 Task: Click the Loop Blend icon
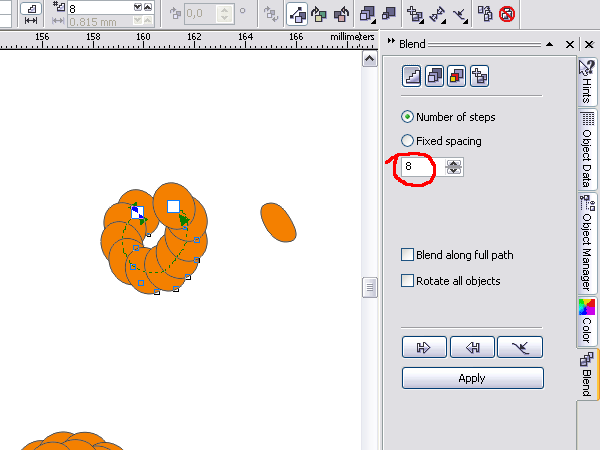(x=271, y=14)
